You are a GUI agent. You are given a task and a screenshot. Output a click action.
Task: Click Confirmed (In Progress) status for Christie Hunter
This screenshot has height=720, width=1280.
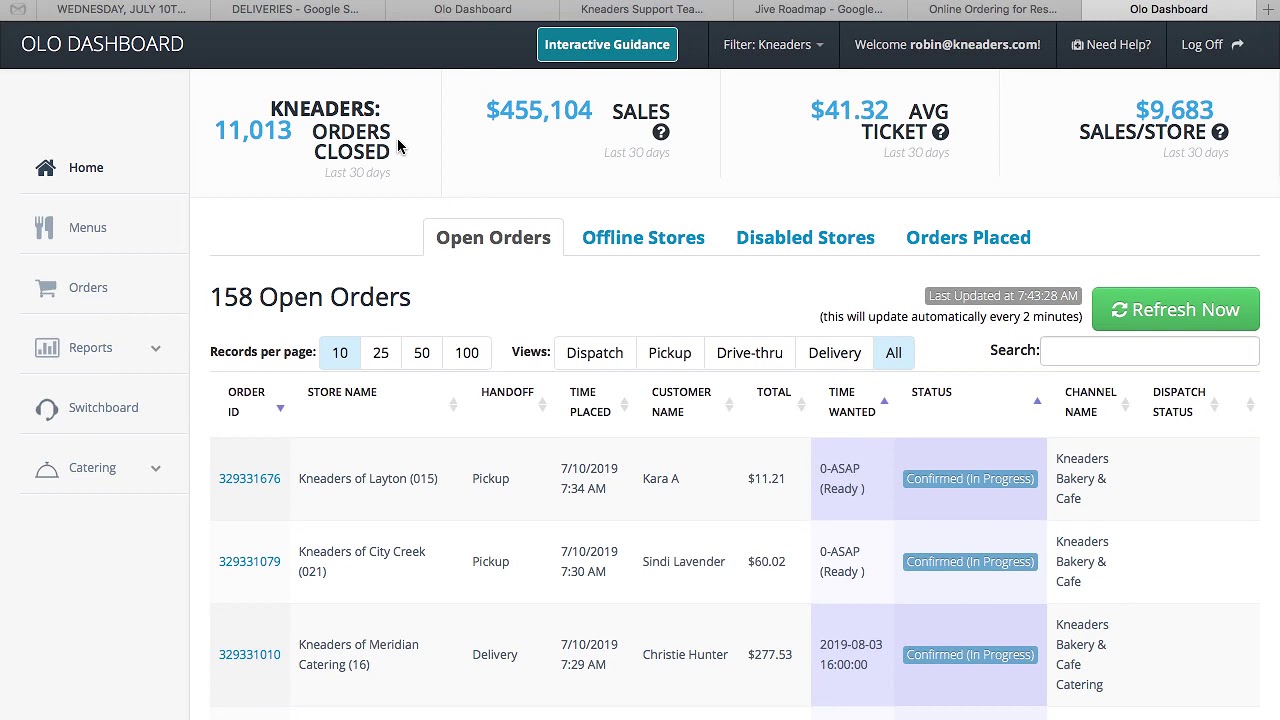pyautogui.click(x=970, y=655)
